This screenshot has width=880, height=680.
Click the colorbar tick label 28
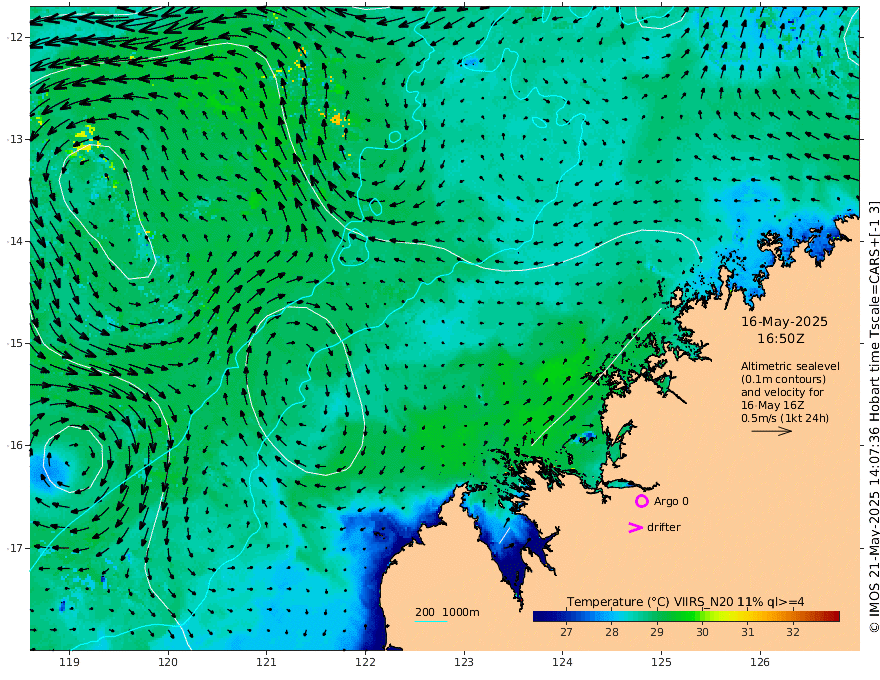(x=612, y=632)
